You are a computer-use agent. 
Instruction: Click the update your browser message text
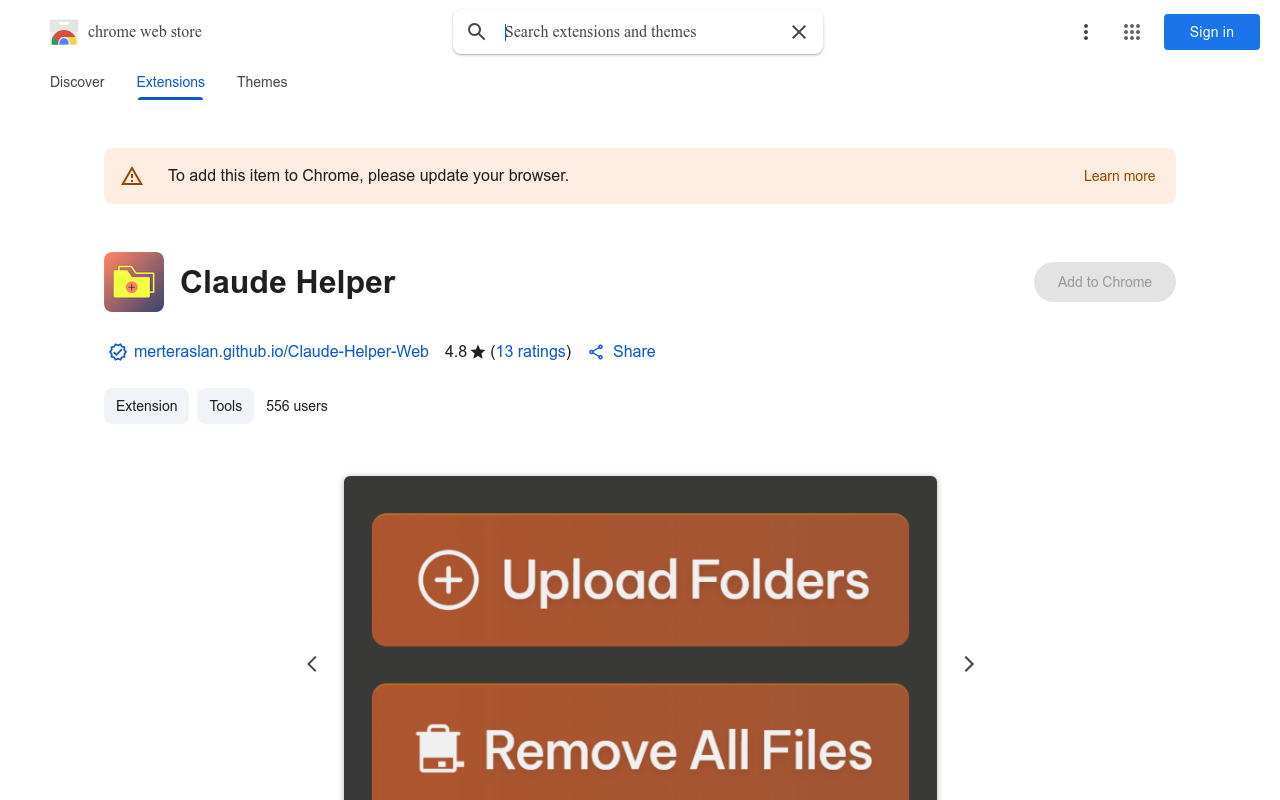[x=368, y=176]
